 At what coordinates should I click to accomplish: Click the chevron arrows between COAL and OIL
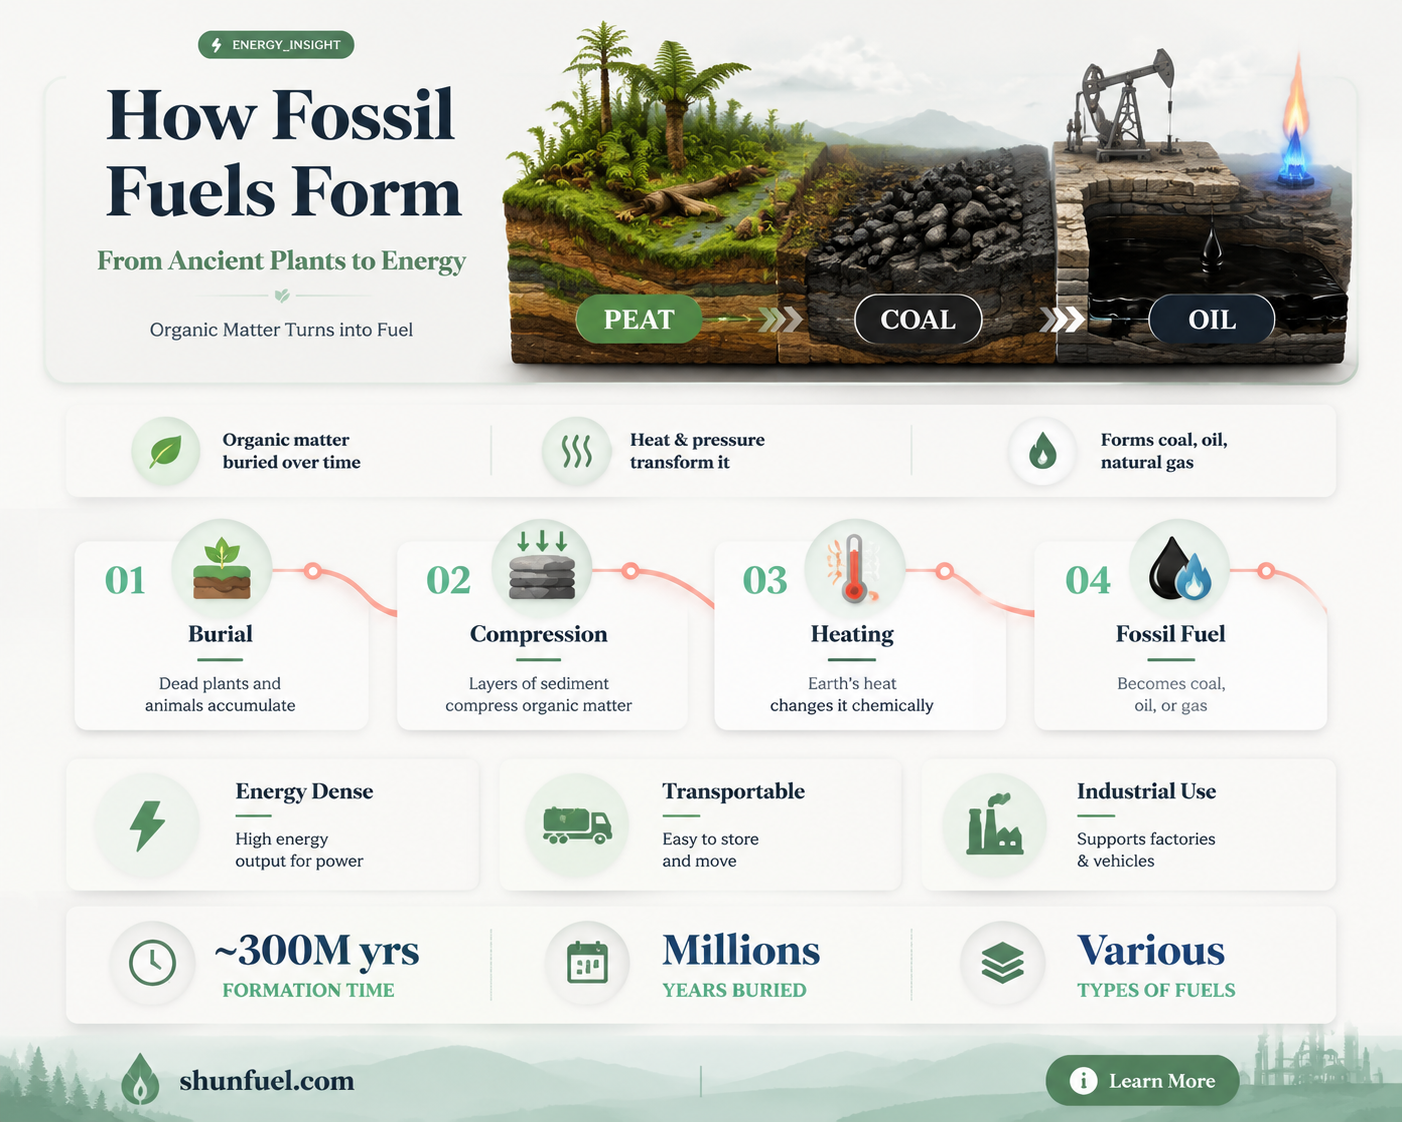tap(1062, 320)
